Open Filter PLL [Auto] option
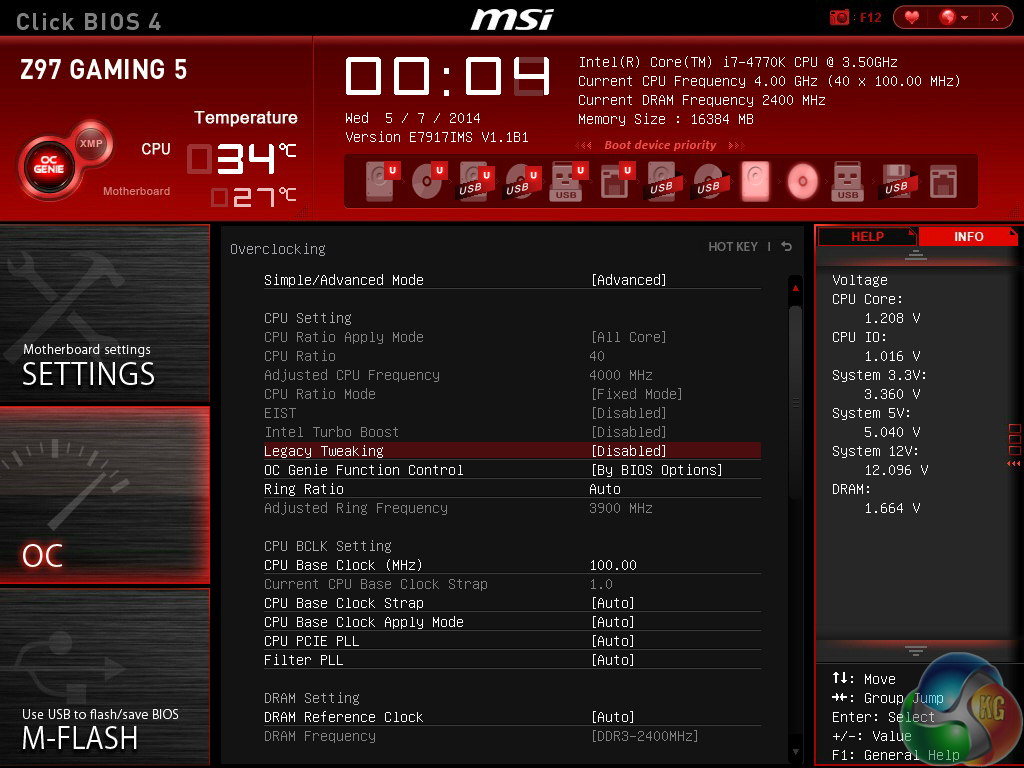Viewport: 1024px width, 768px height. [613, 660]
